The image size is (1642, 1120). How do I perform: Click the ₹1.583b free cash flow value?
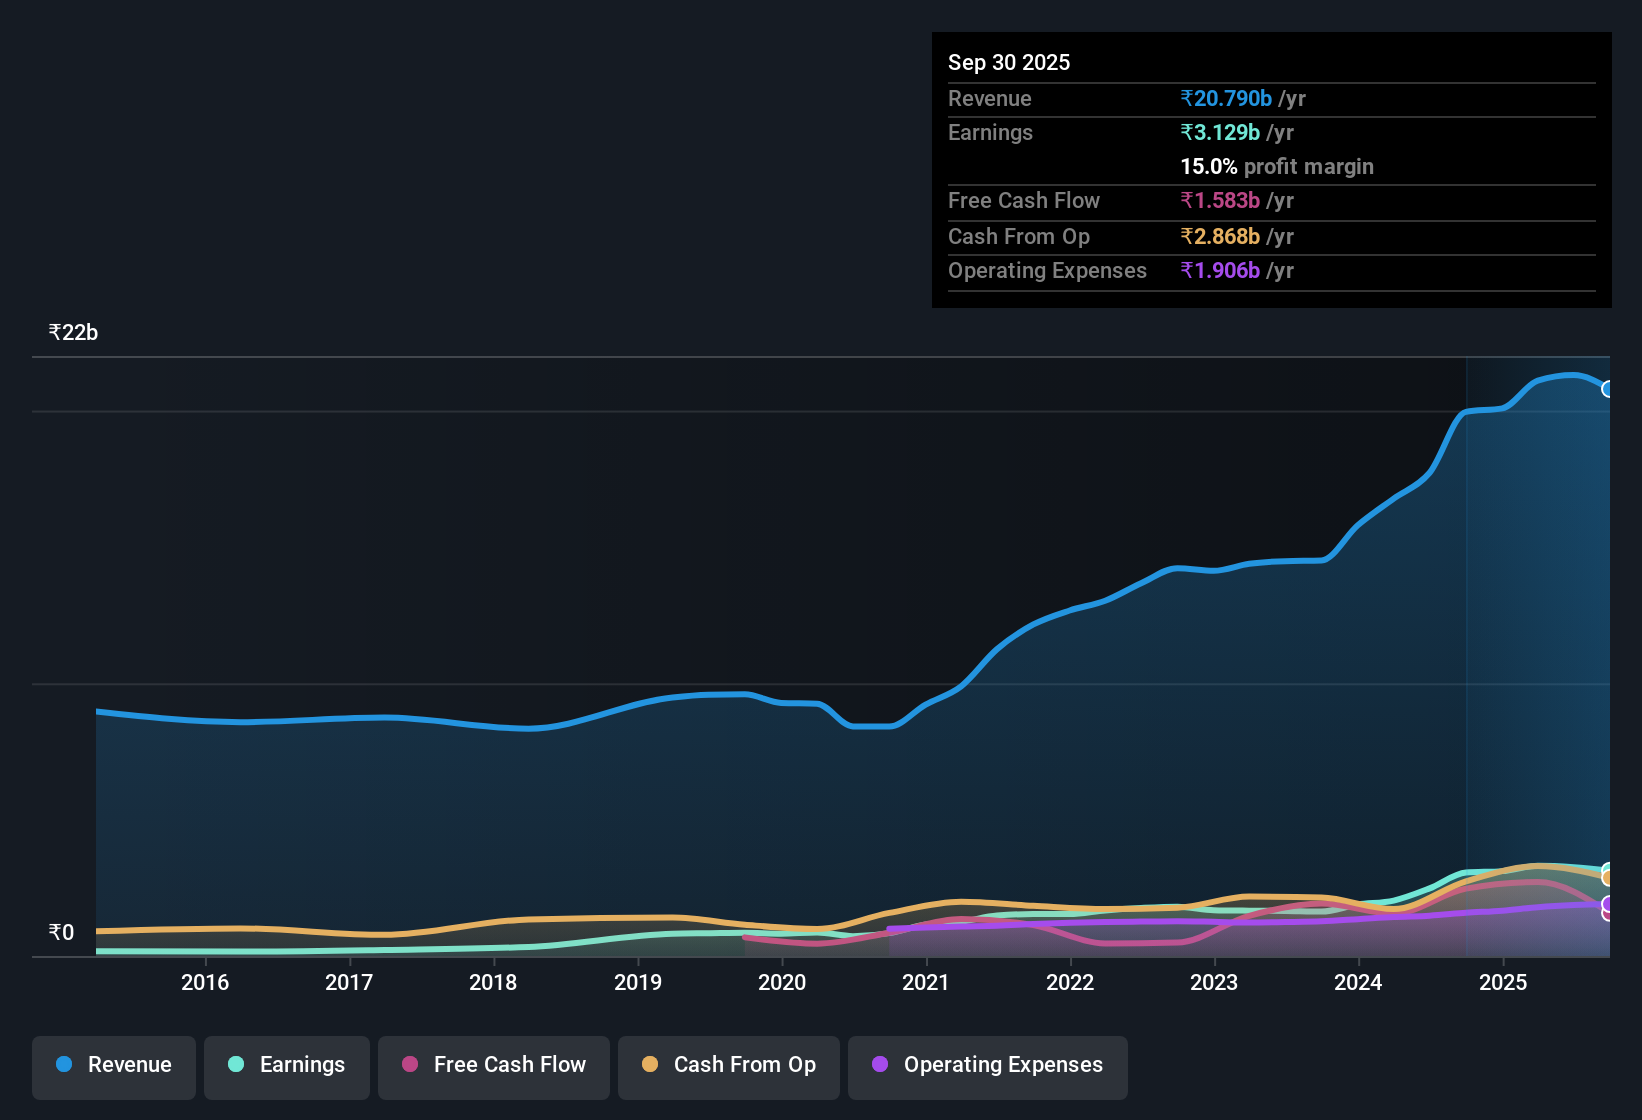coord(1221,200)
